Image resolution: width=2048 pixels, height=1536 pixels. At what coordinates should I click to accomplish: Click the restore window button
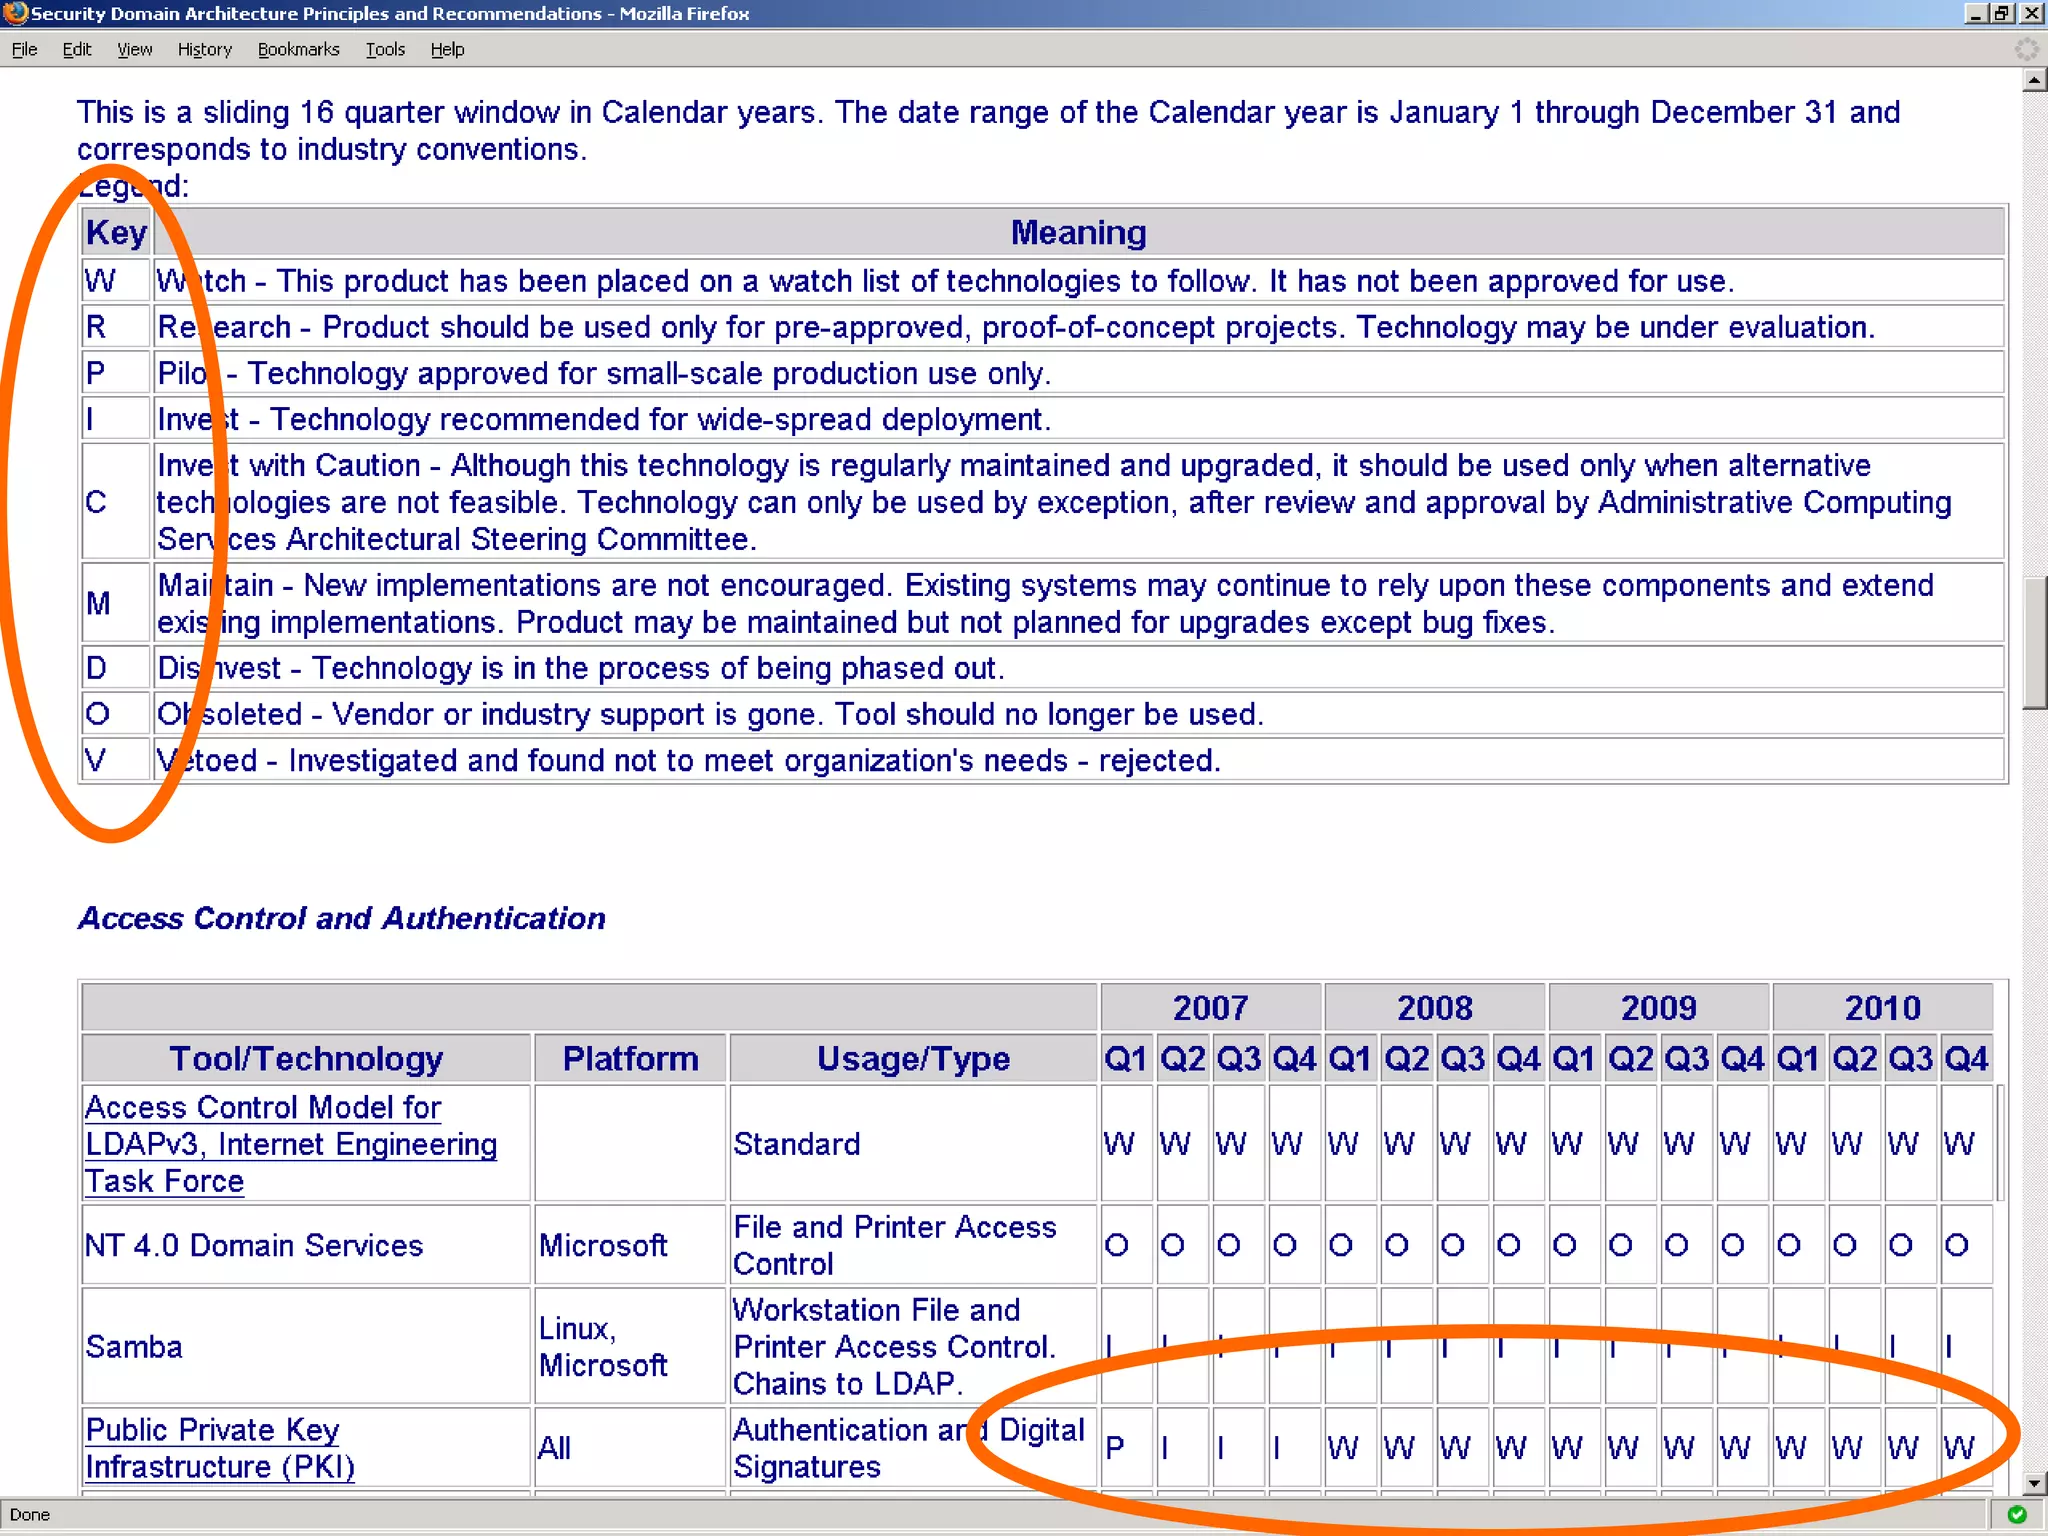tap(2001, 13)
